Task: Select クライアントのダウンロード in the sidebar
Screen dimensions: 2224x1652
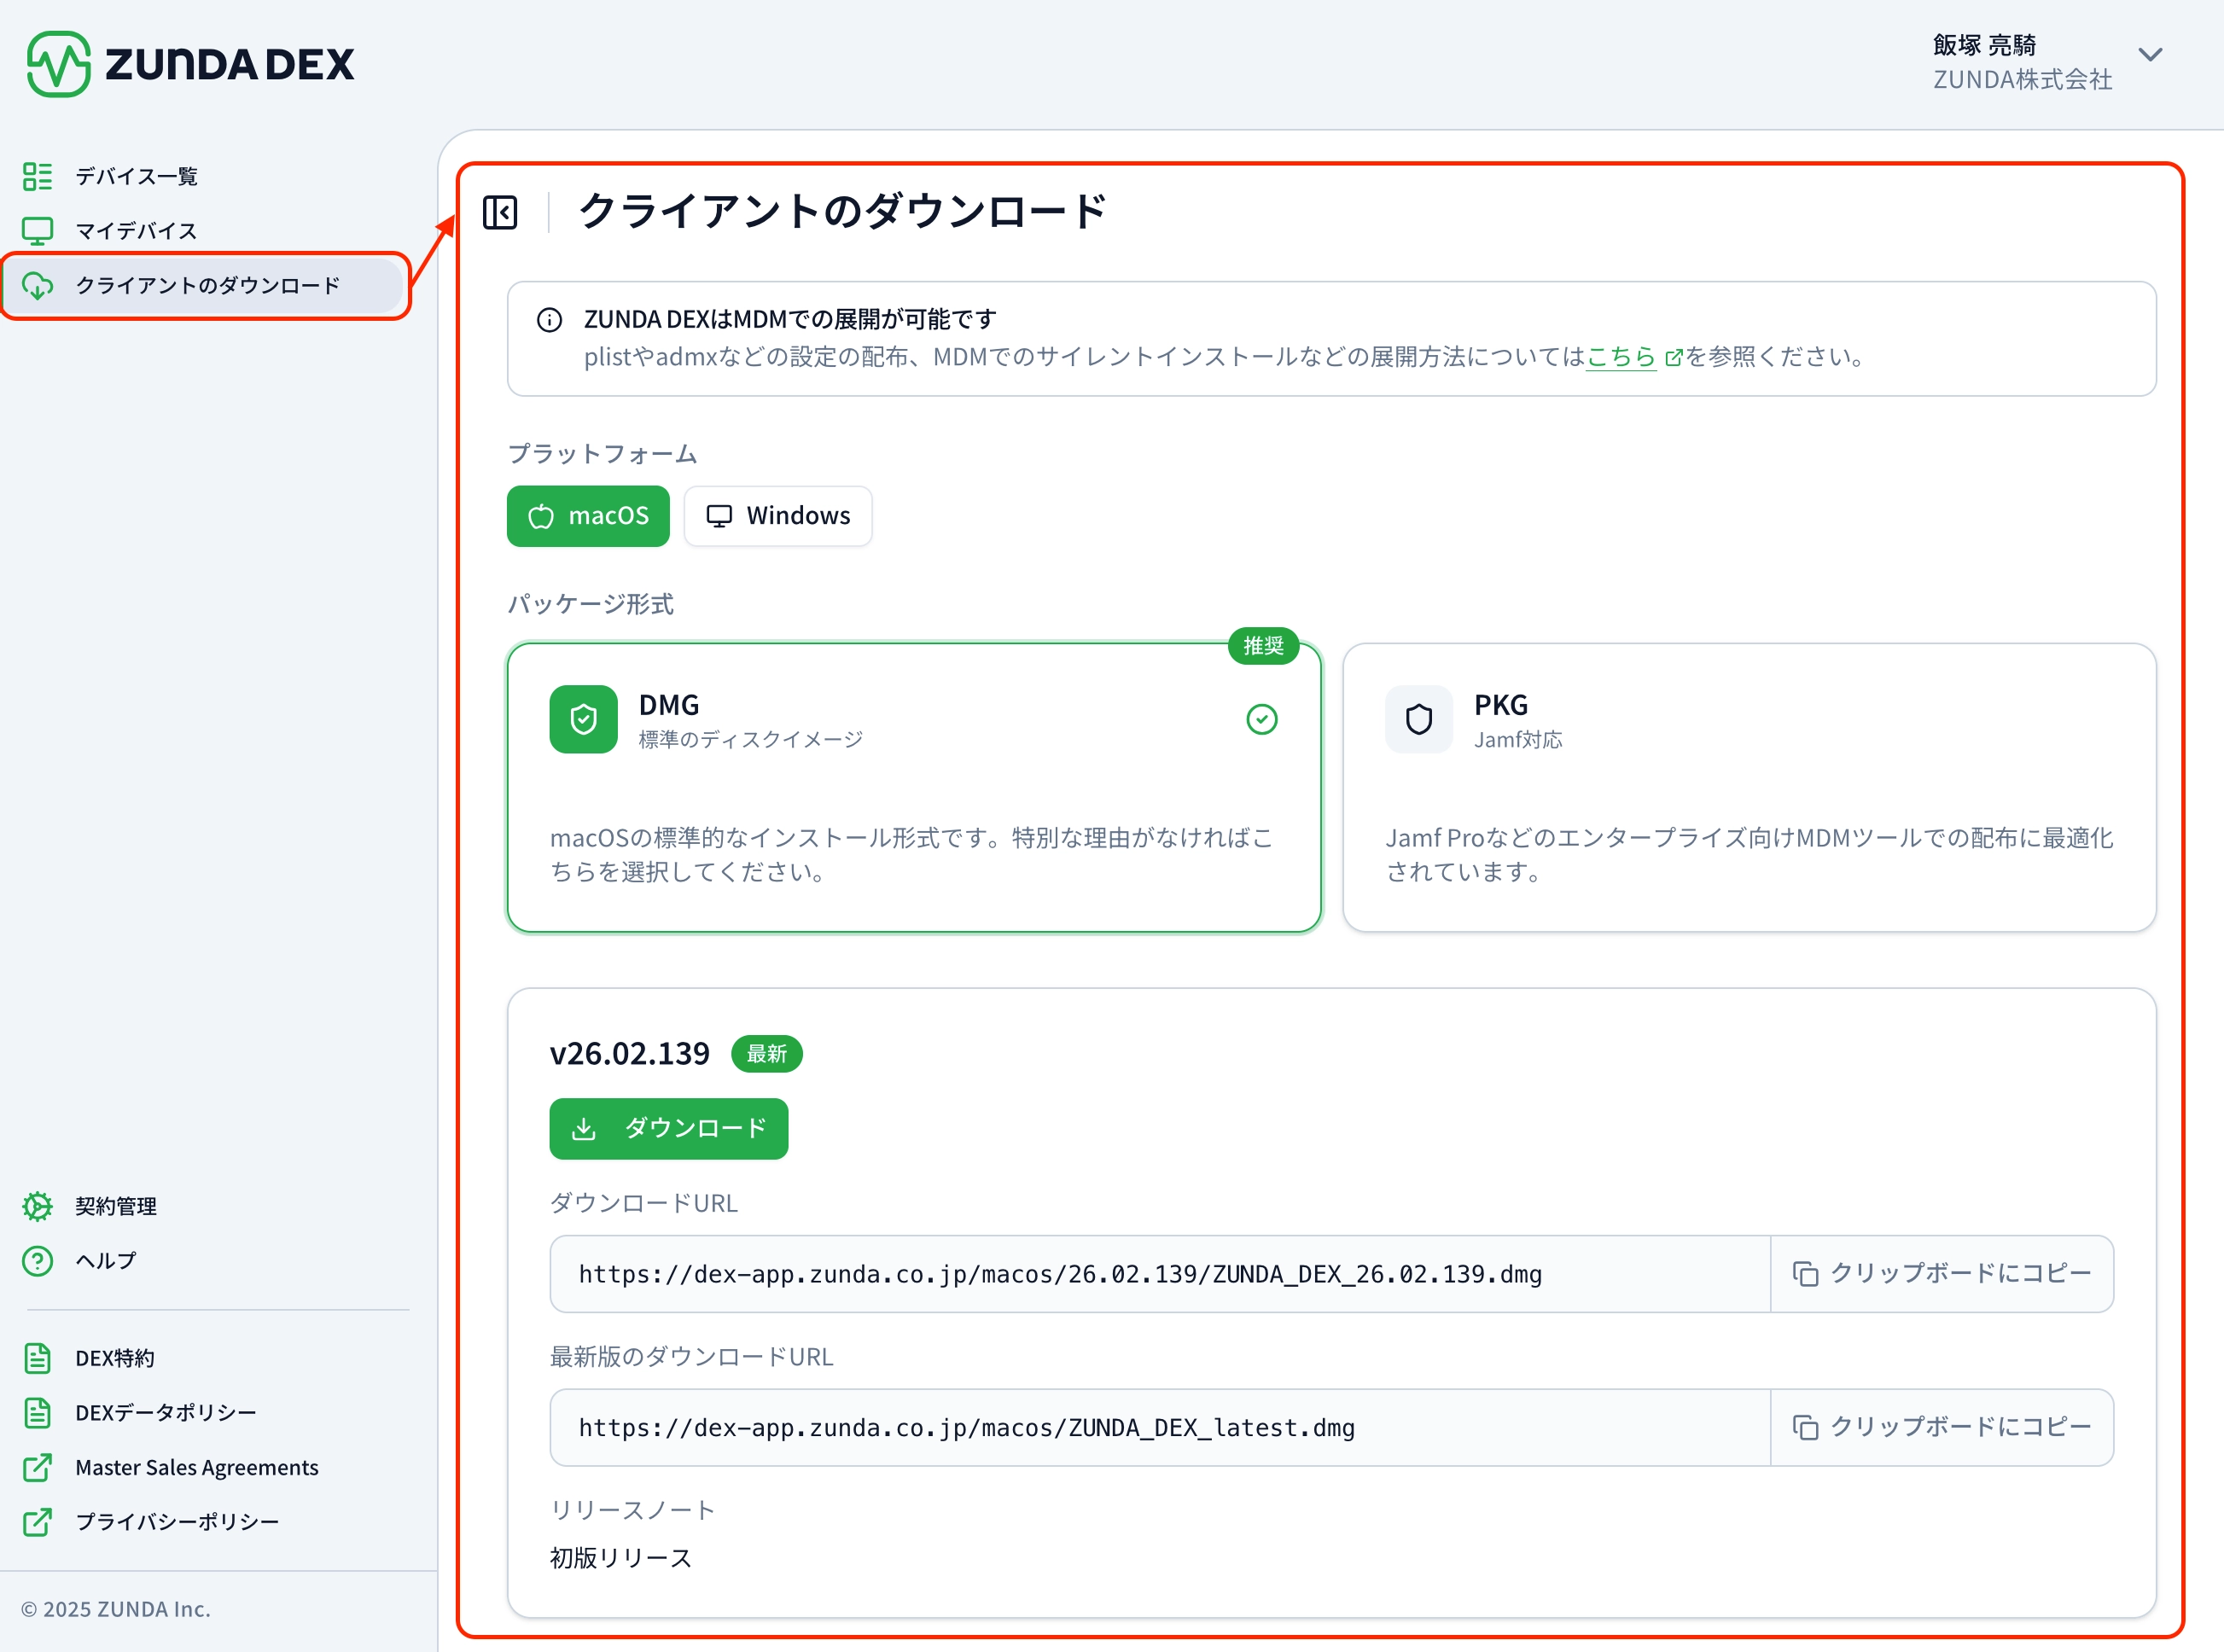Action: 207,286
